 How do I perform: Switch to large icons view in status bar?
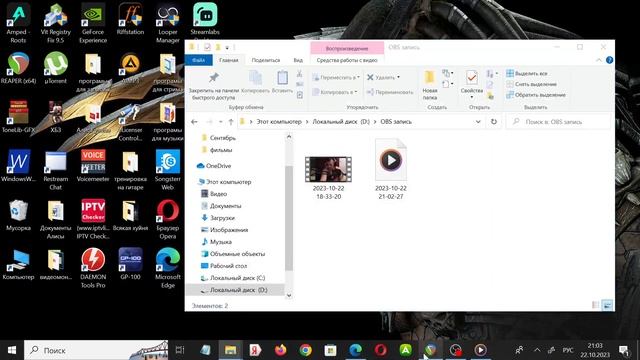607,305
